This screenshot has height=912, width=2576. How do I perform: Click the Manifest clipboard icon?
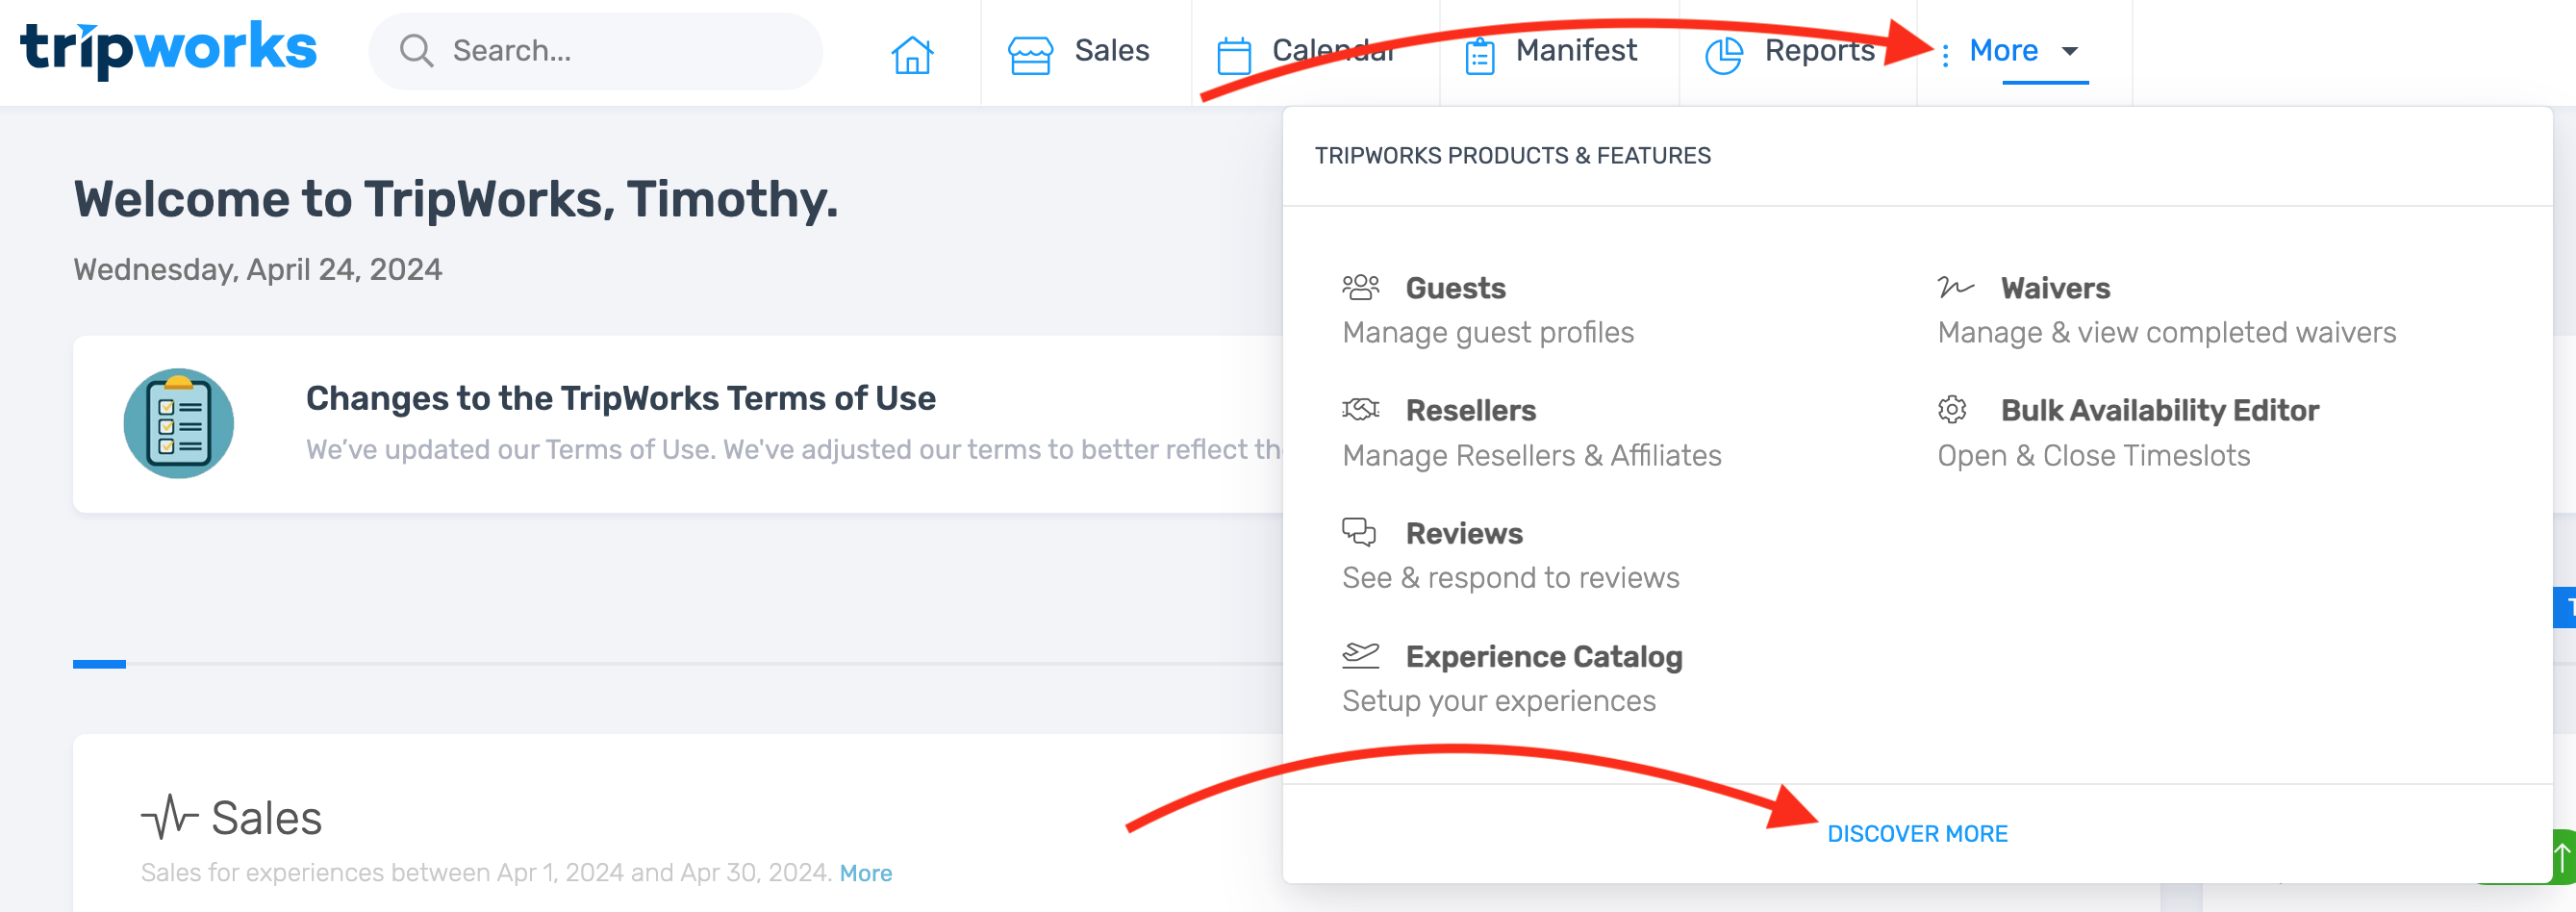1479,55
